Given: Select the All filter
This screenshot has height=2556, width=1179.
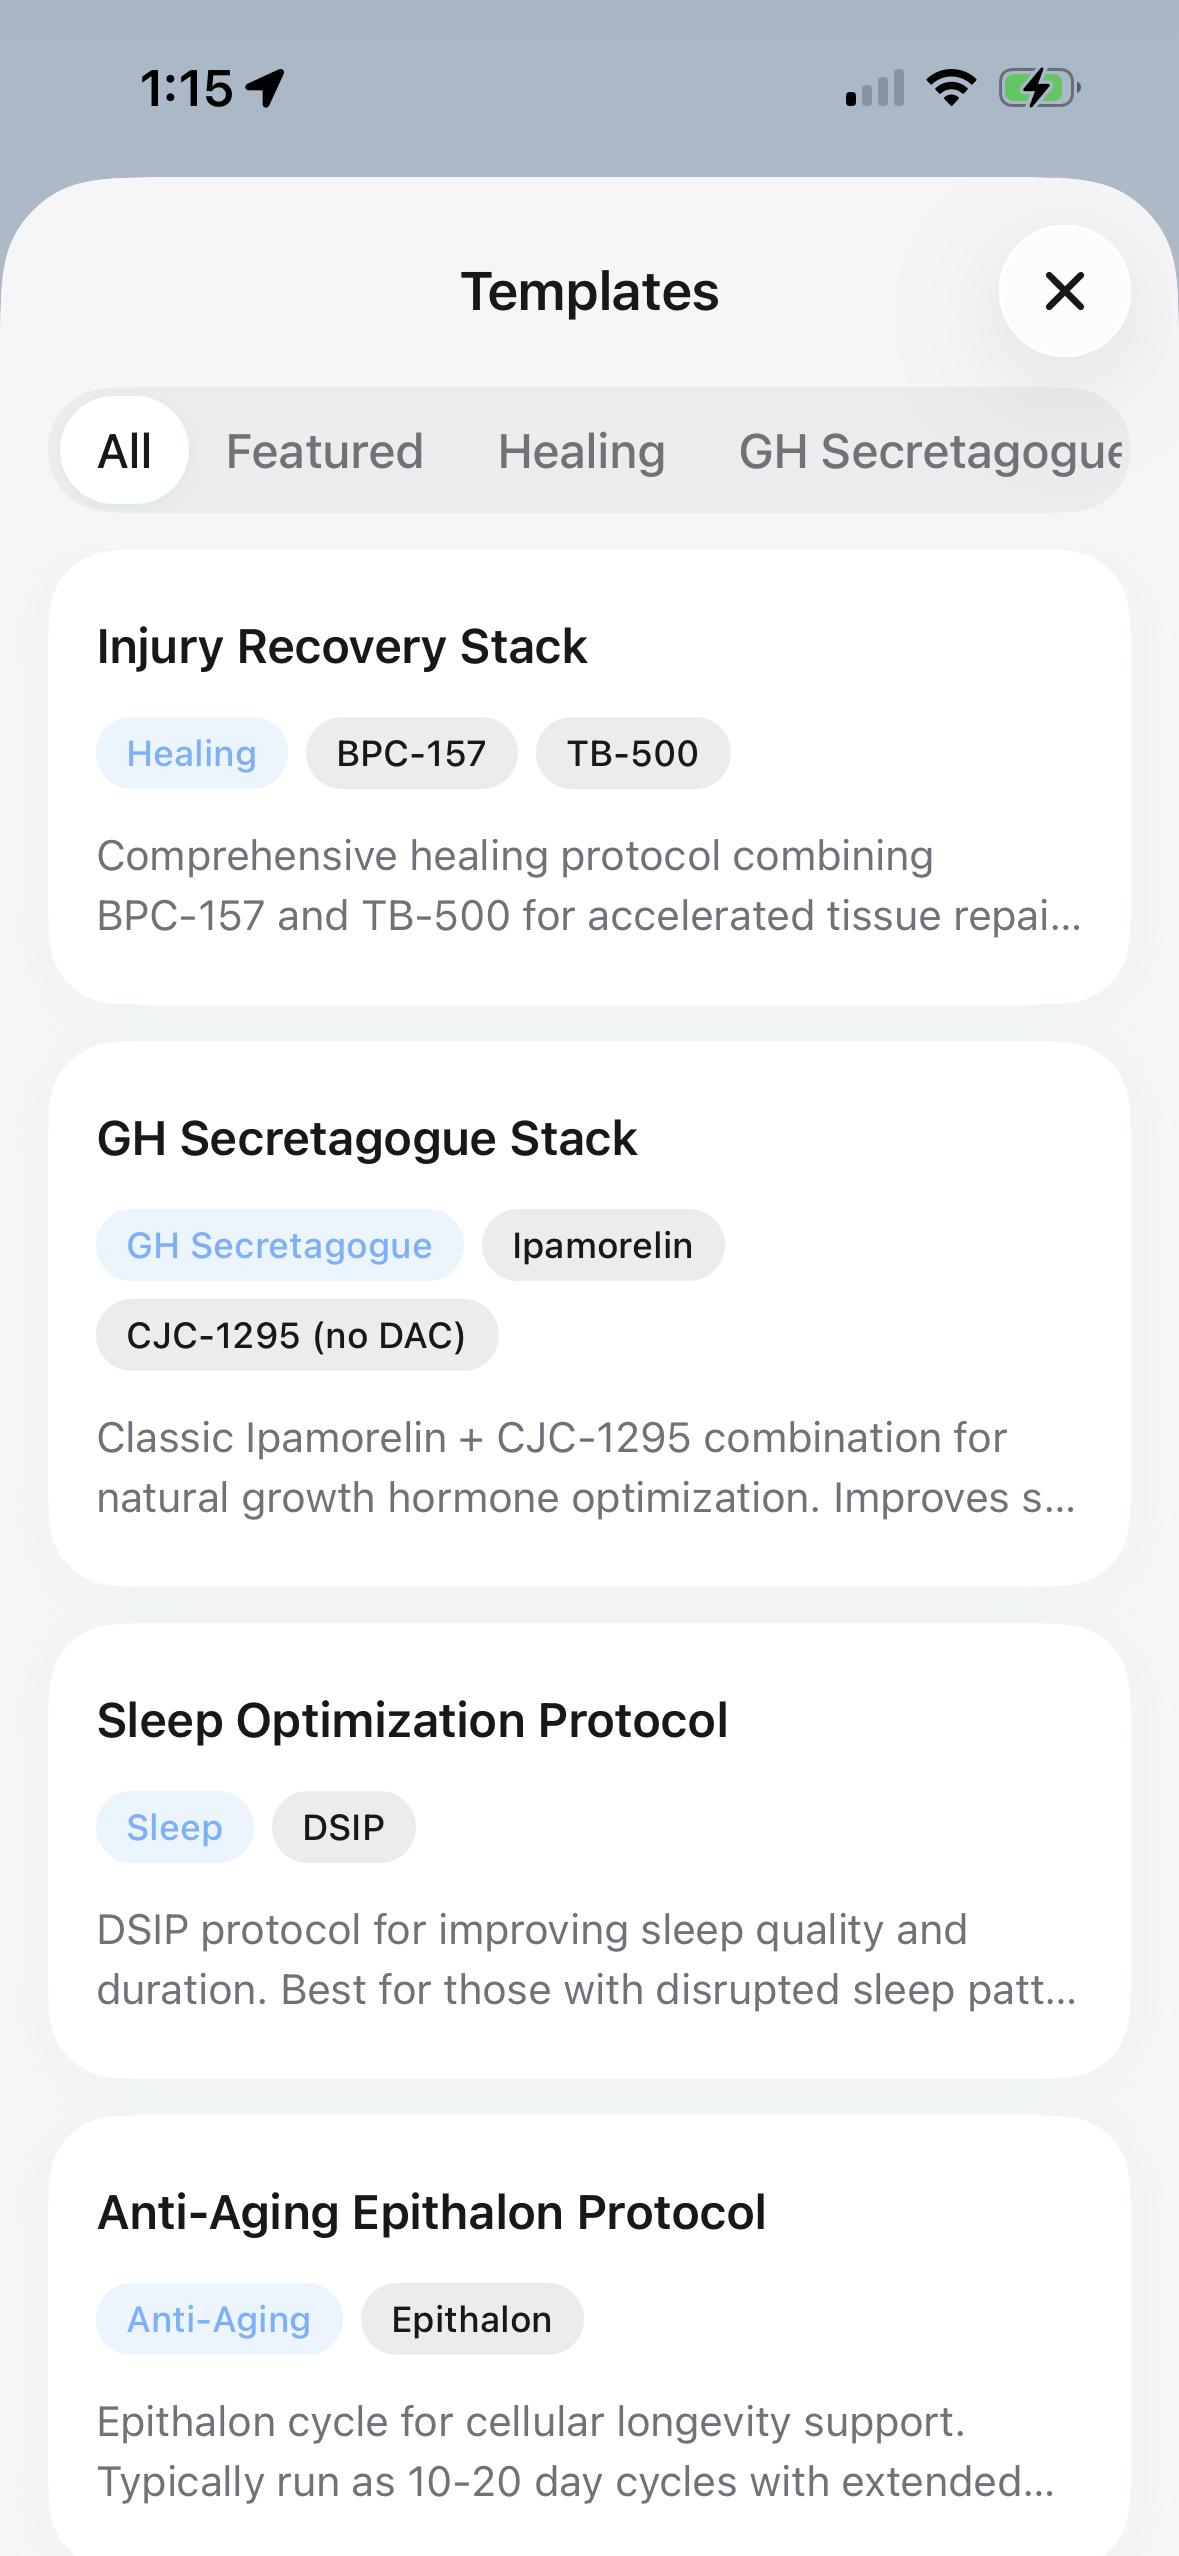Looking at the screenshot, I should pyautogui.click(x=122, y=450).
